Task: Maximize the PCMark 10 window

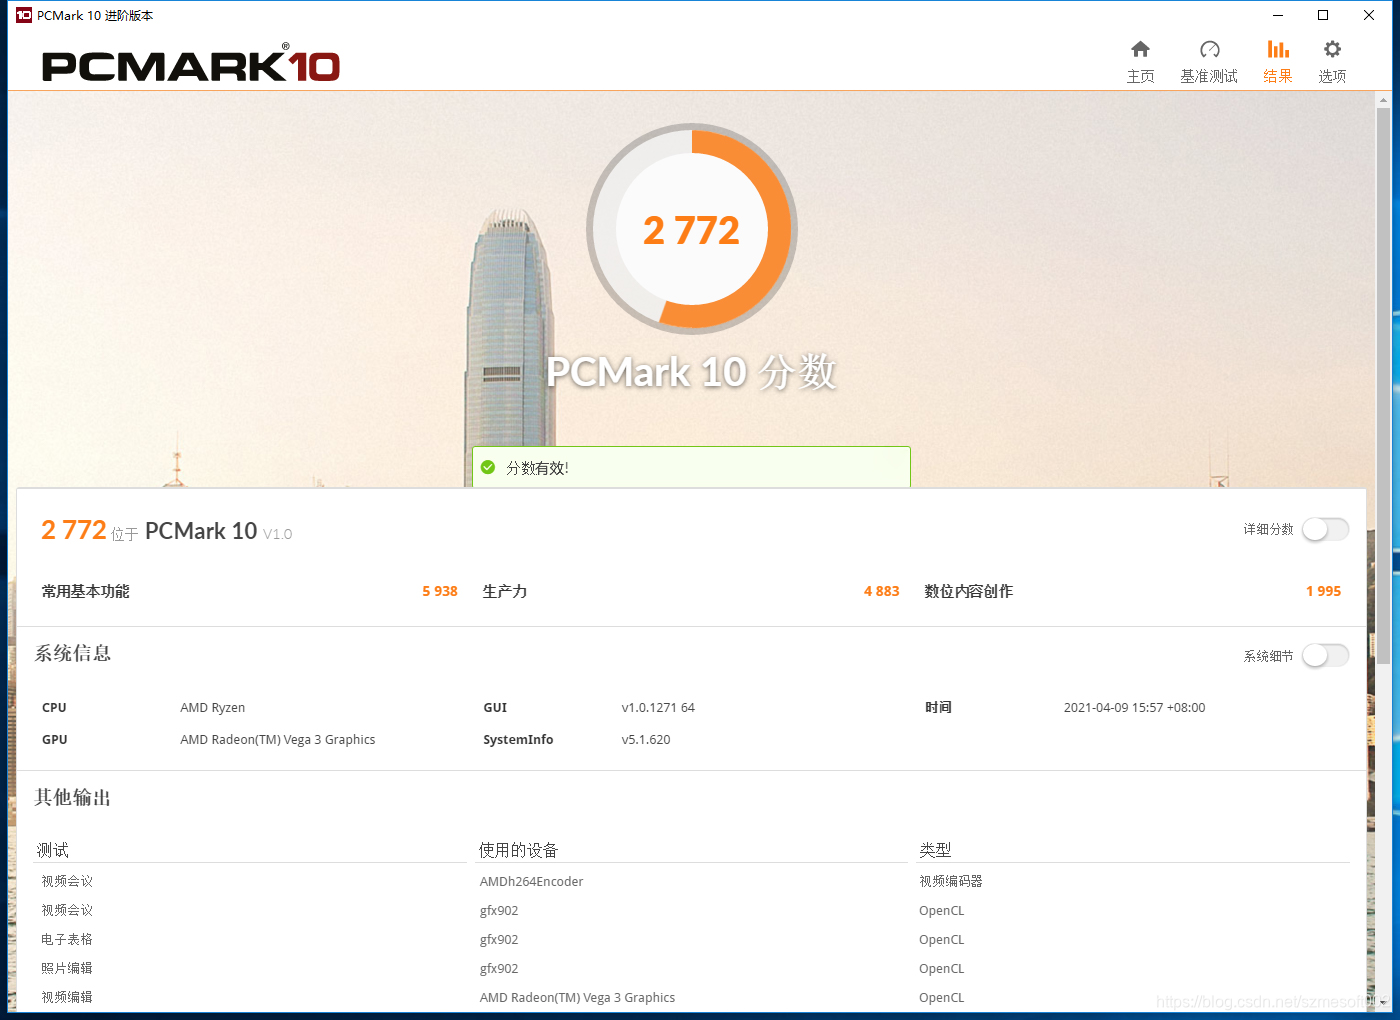Action: click(1323, 15)
